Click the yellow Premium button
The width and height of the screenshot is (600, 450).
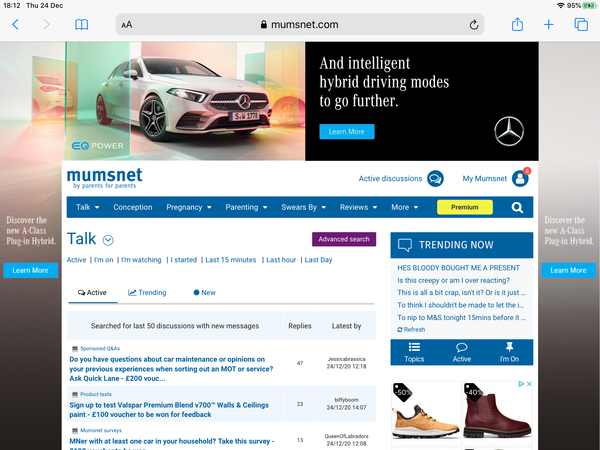click(x=465, y=207)
